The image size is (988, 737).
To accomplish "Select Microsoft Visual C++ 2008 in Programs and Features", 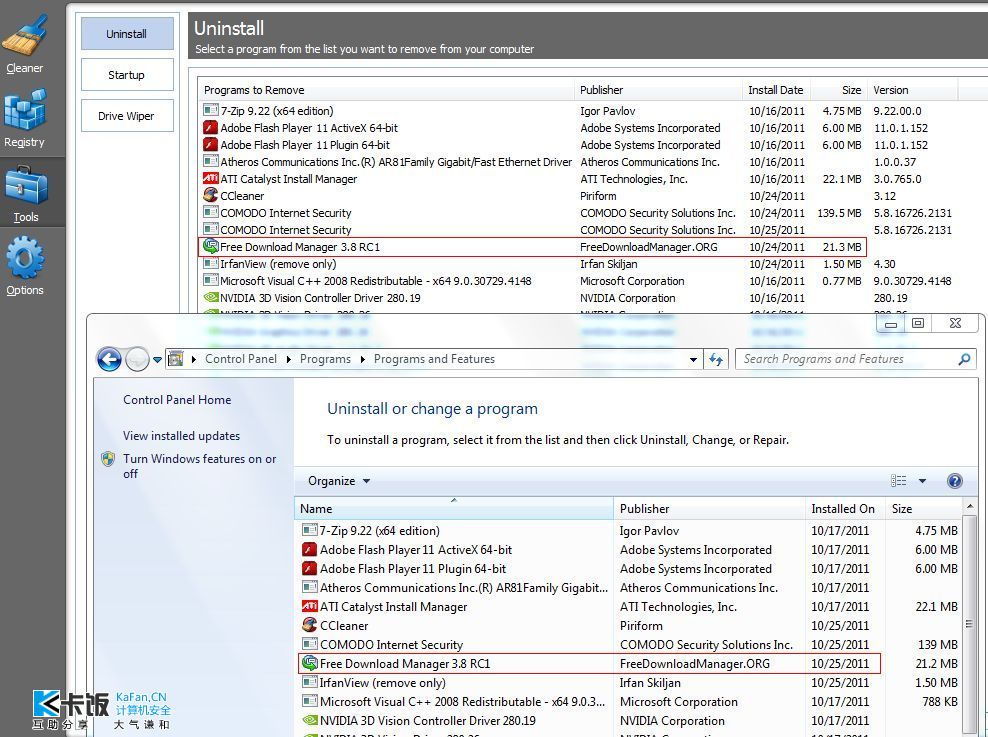I will click(629, 702).
